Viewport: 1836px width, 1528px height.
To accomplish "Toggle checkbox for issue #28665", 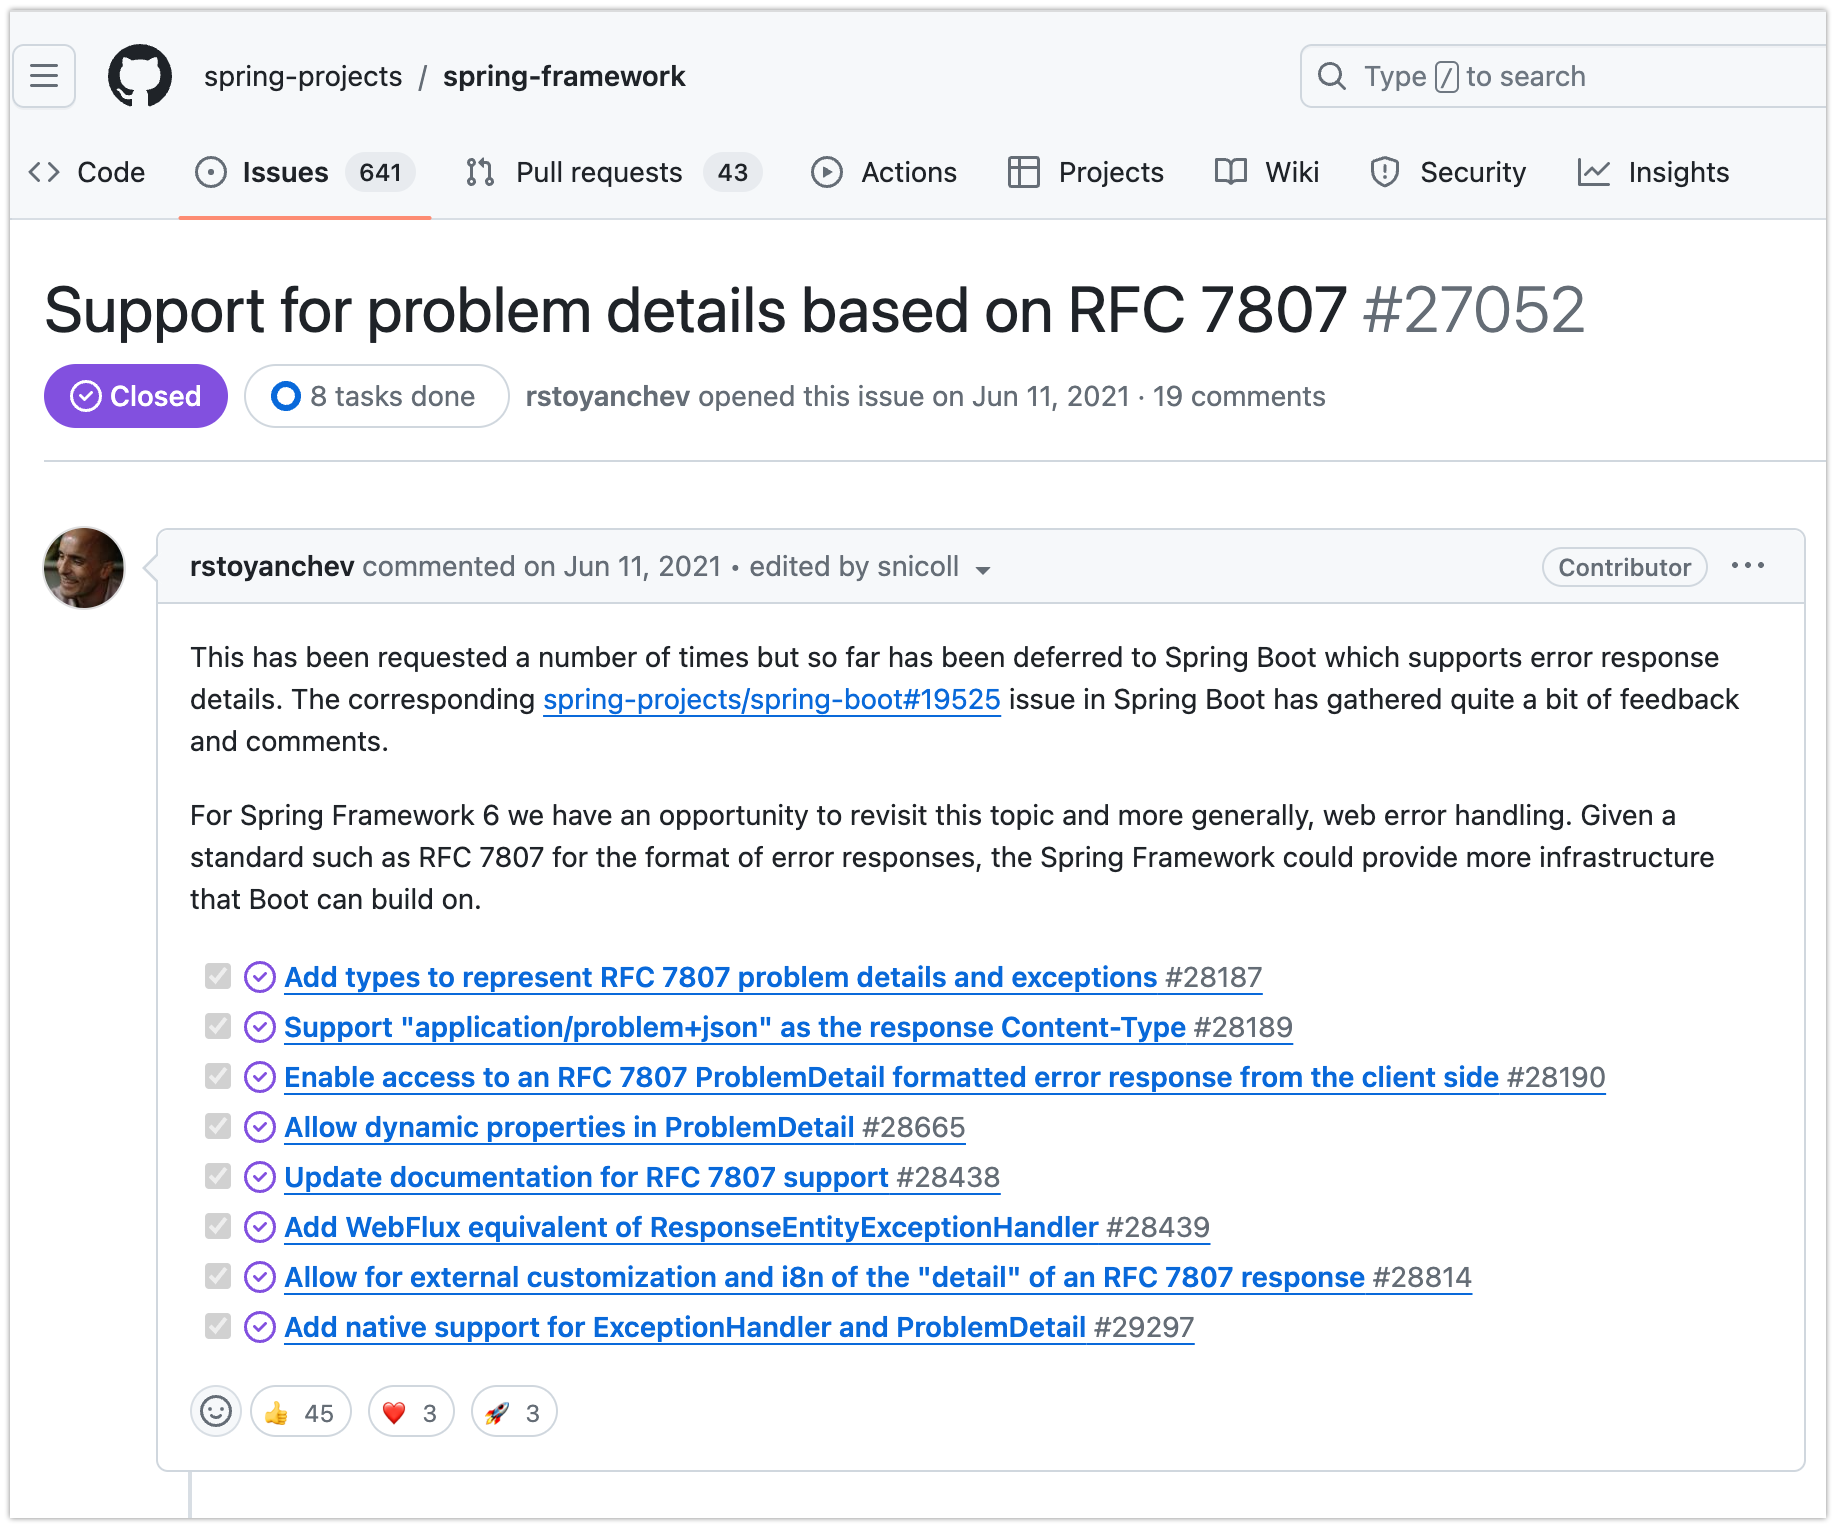I will pos(218,1126).
